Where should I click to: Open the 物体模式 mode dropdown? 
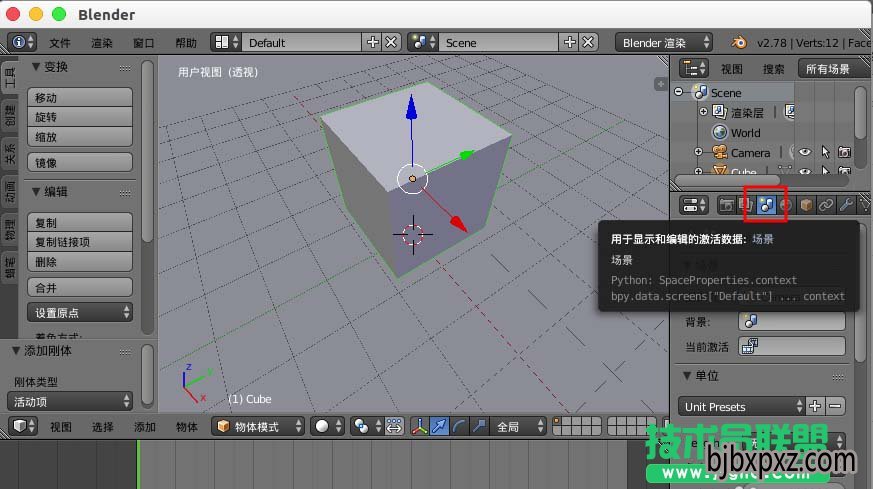[258, 427]
